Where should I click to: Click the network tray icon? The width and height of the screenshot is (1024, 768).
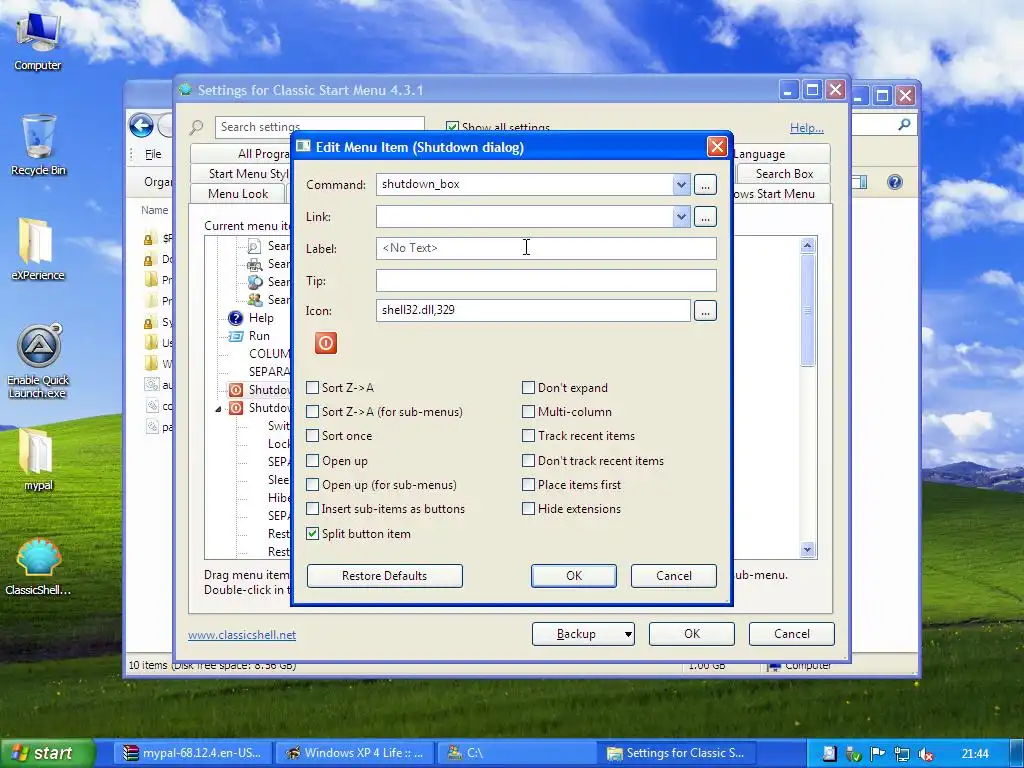pos(901,754)
